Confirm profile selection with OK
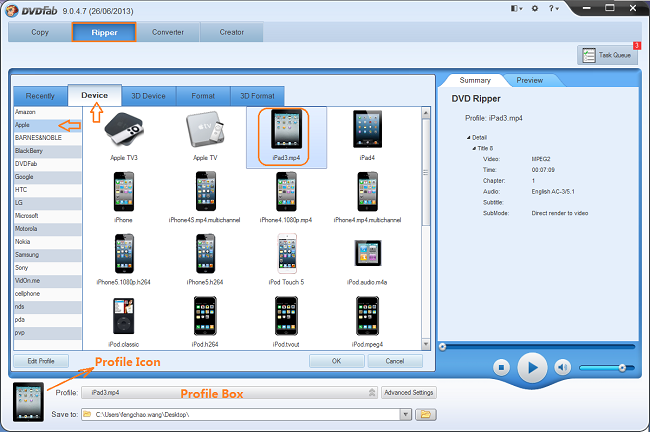This screenshot has height=432, width=650. 337,361
